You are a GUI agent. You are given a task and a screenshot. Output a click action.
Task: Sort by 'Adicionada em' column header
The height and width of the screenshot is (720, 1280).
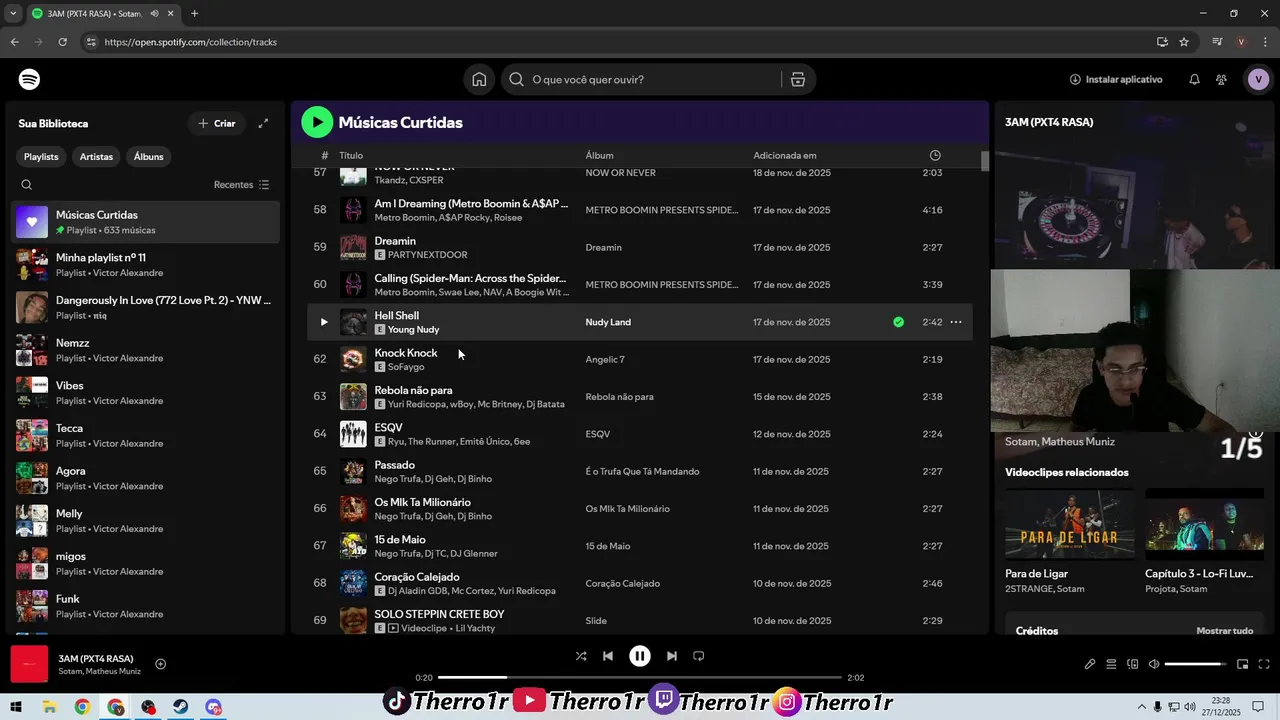click(785, 155)
